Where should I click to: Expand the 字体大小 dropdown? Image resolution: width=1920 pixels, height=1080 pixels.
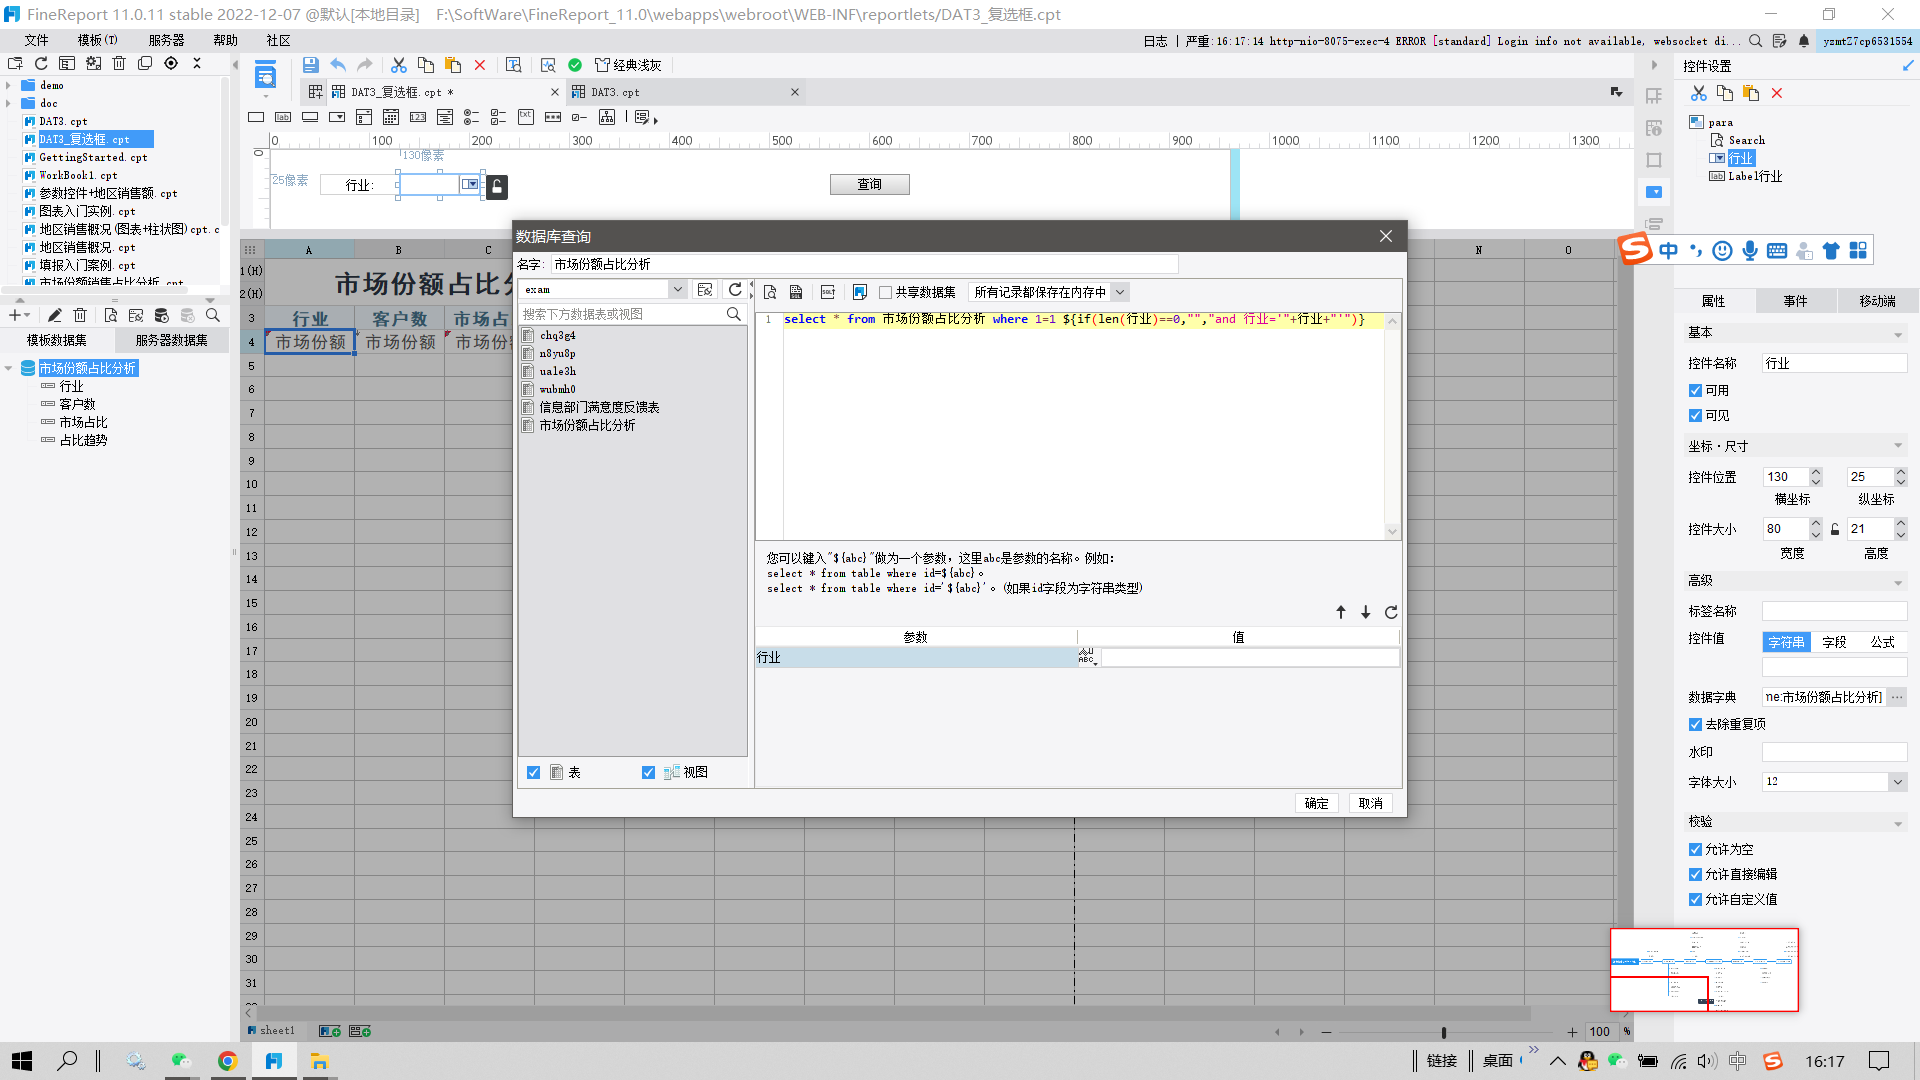pos(1897,782)
